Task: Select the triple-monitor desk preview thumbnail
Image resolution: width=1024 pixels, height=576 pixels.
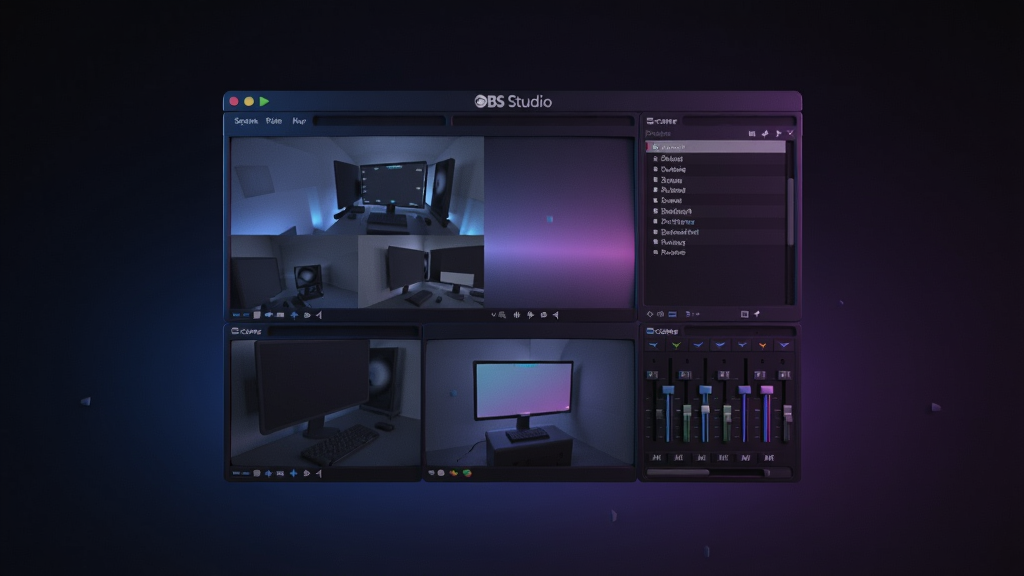Action: [x=357, y=185]
